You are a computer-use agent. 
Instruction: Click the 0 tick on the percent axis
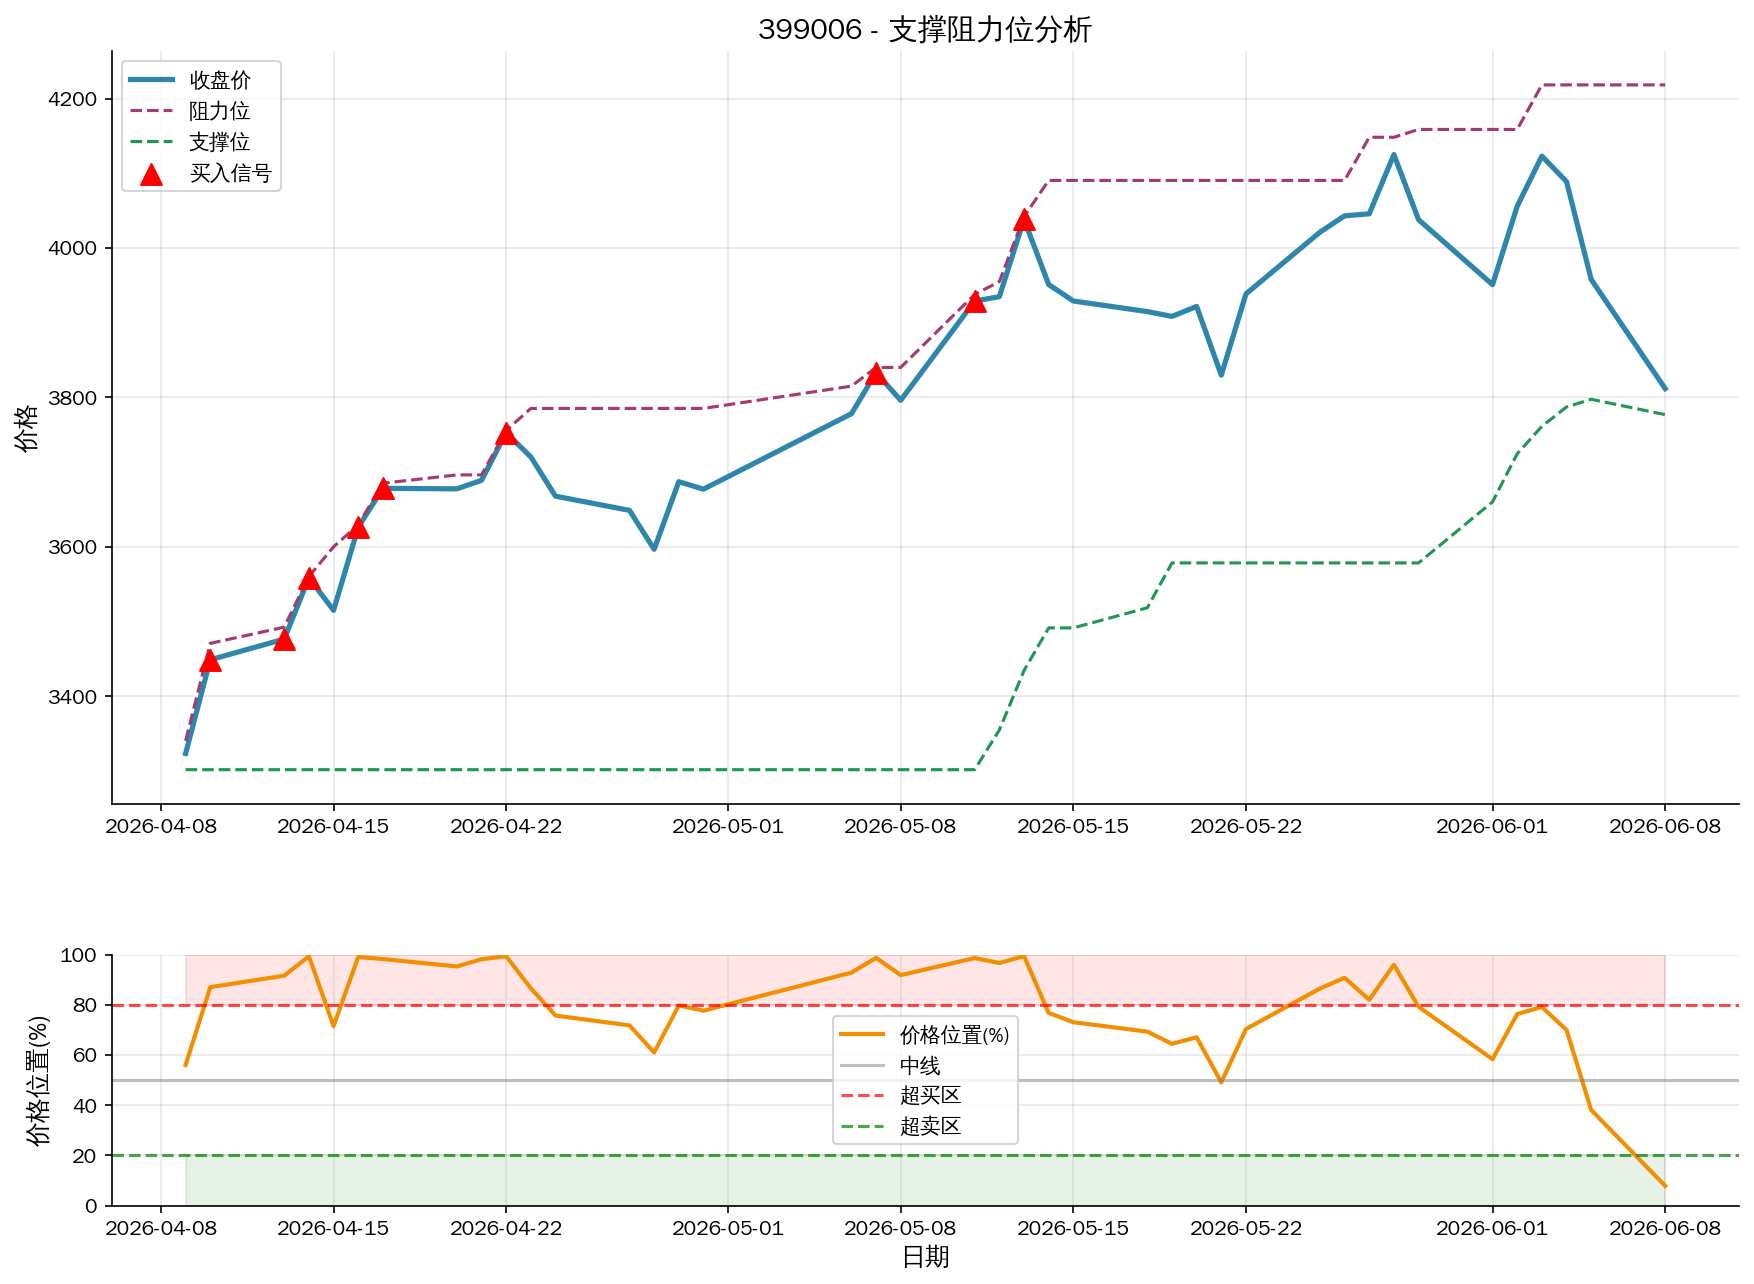tap(91, 1206)
